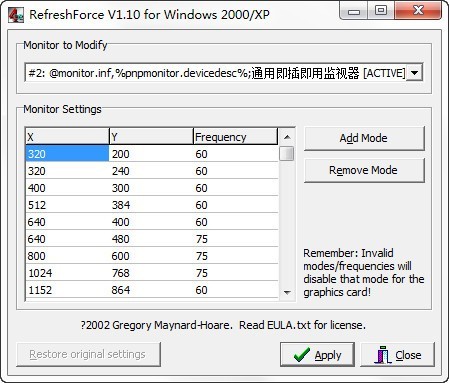
Task: Click the Add Mode button
Action: pos(364,138)
